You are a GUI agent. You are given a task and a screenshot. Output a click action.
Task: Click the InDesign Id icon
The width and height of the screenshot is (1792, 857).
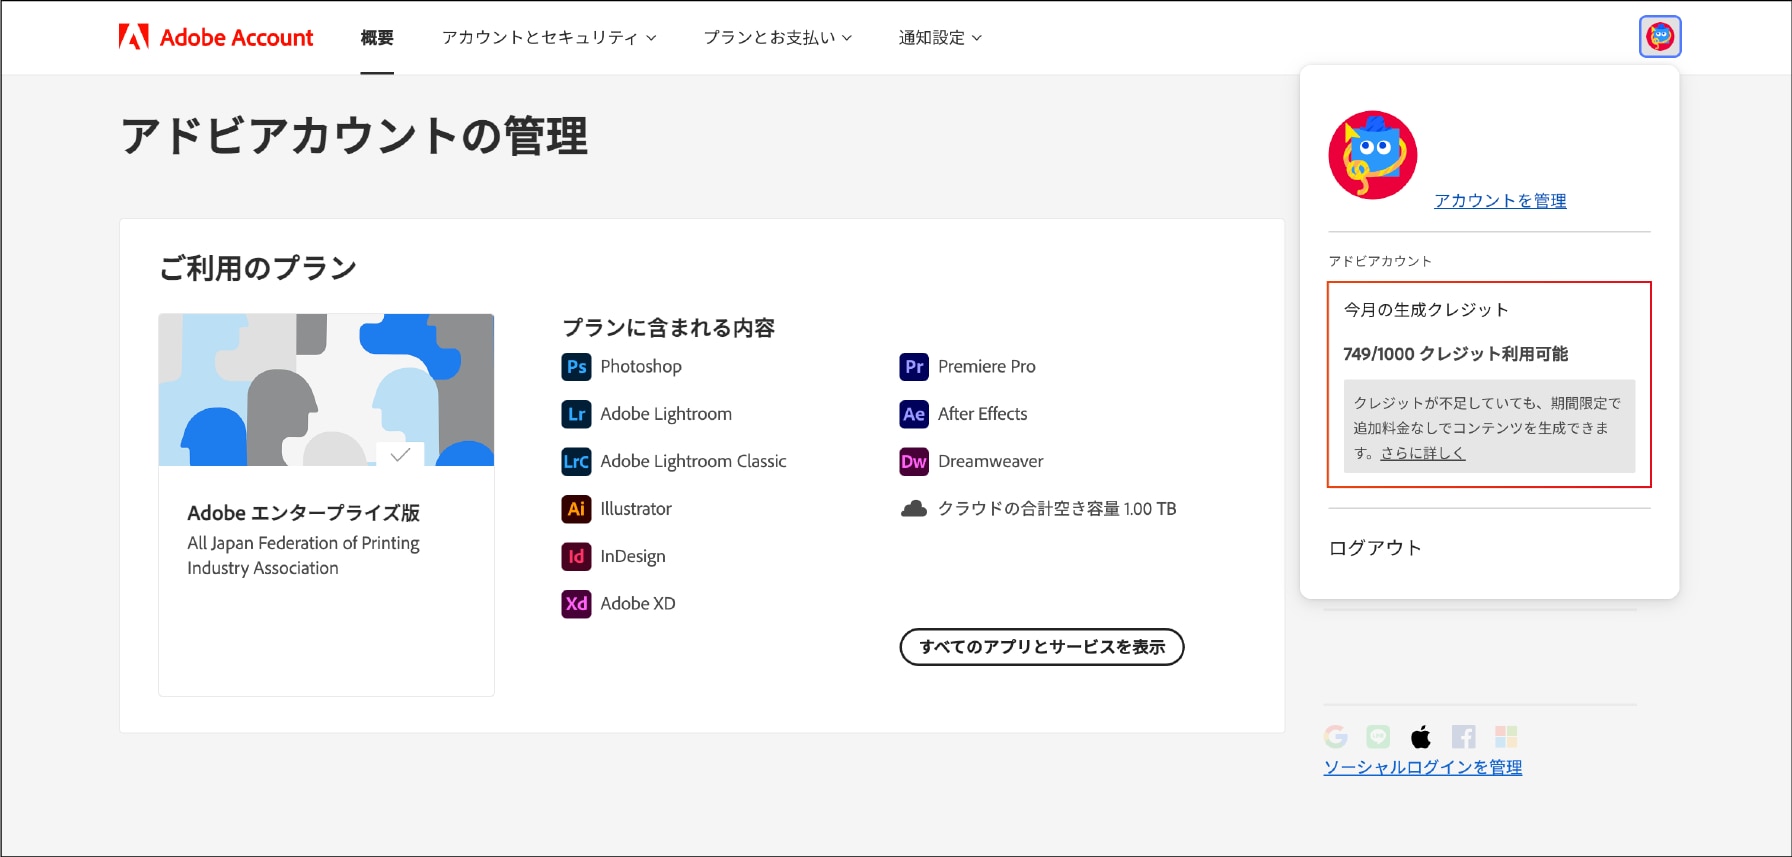tap(576, 556)
